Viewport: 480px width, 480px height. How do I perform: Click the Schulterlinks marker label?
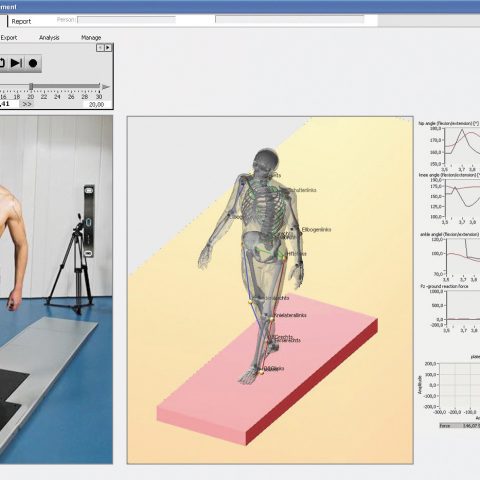pos(302,190)
